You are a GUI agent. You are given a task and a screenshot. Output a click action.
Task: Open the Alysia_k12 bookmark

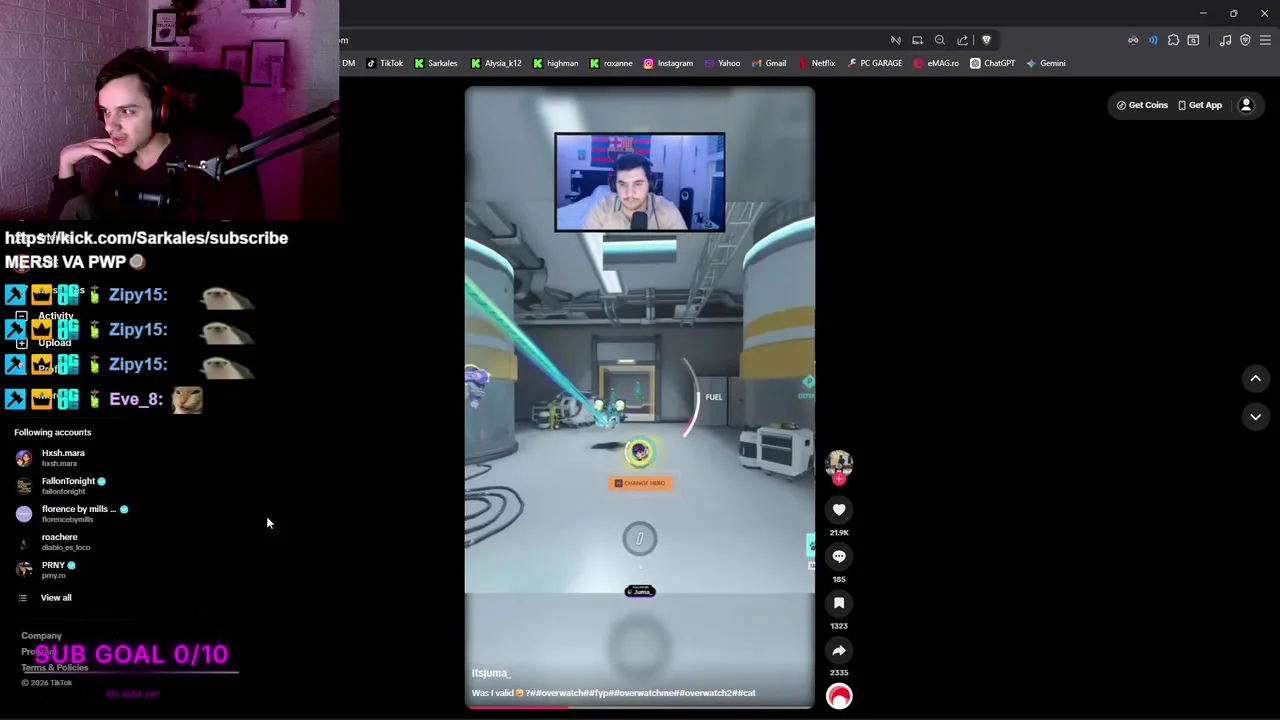496,63
